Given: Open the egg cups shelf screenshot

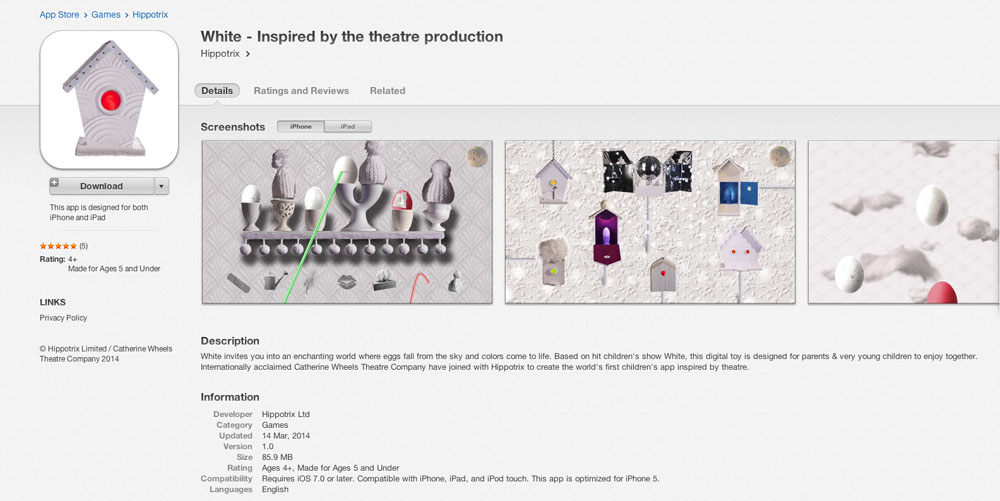Looking at the screenshot, I should (347, 222).
